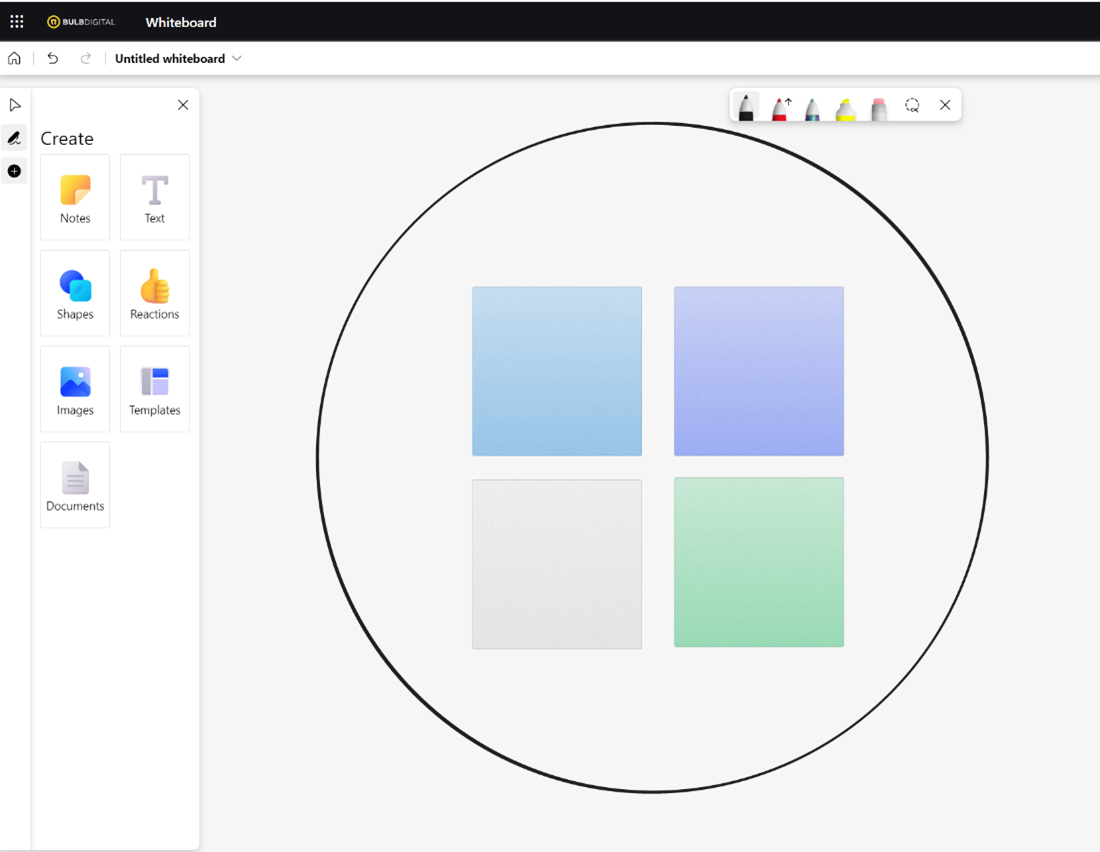Select the eraser tool
The height and width of the screenshot is (852, 1100).
pyautogui.click(x=879, y=108)
